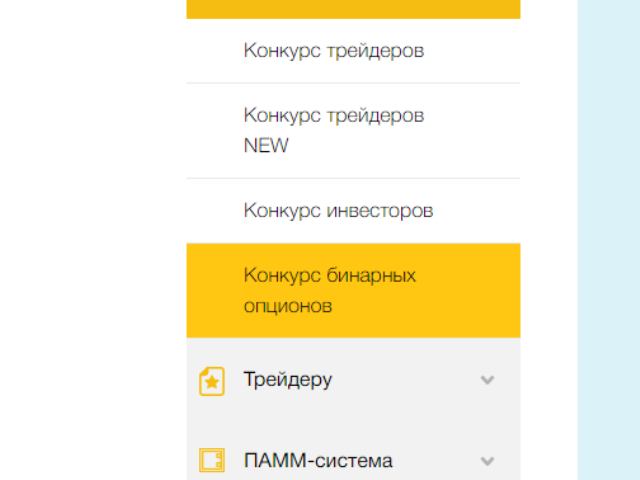Image resolution: width=640 pixels, height=480 pixels.
Task: Click the word трейдеров in the first submenu item
Action: [376, 51]
